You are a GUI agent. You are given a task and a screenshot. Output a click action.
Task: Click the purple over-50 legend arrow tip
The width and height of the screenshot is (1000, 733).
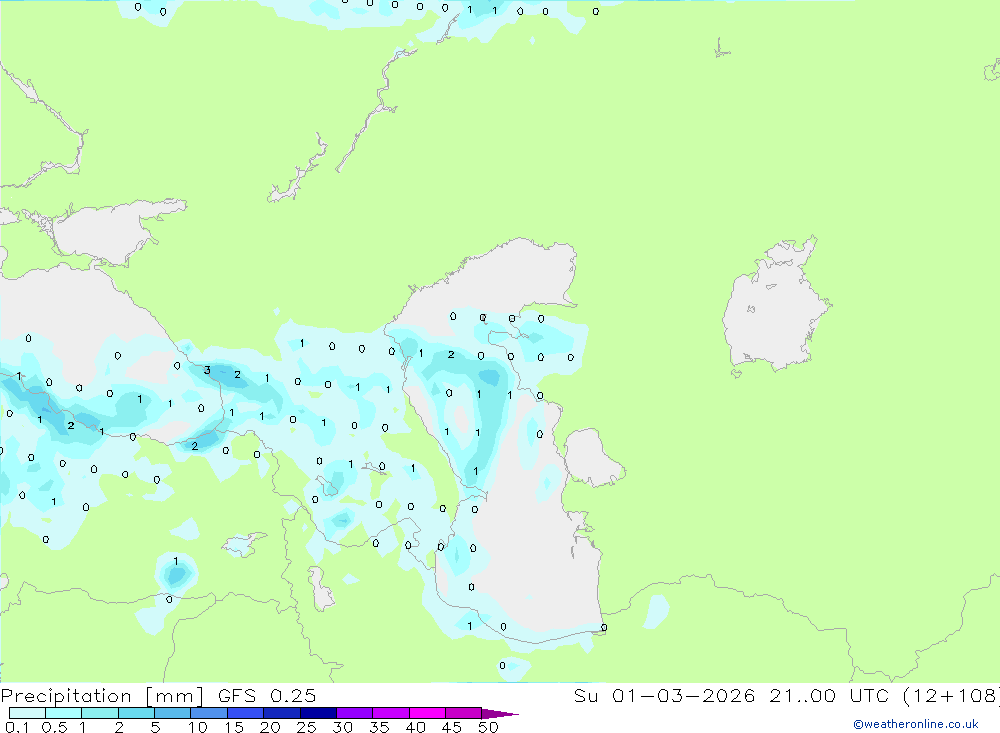pos(500,713)
